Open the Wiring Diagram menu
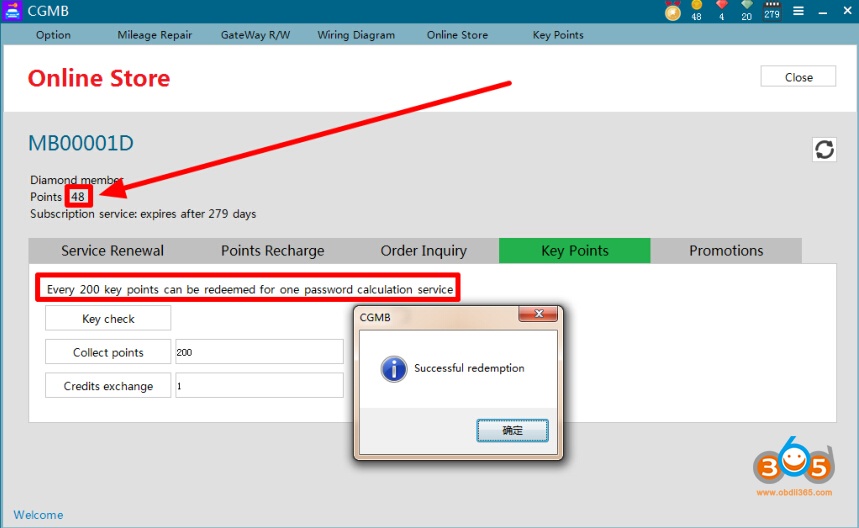Image resolution: width=859 pixels, height=528 pixels. coord(356,35)
